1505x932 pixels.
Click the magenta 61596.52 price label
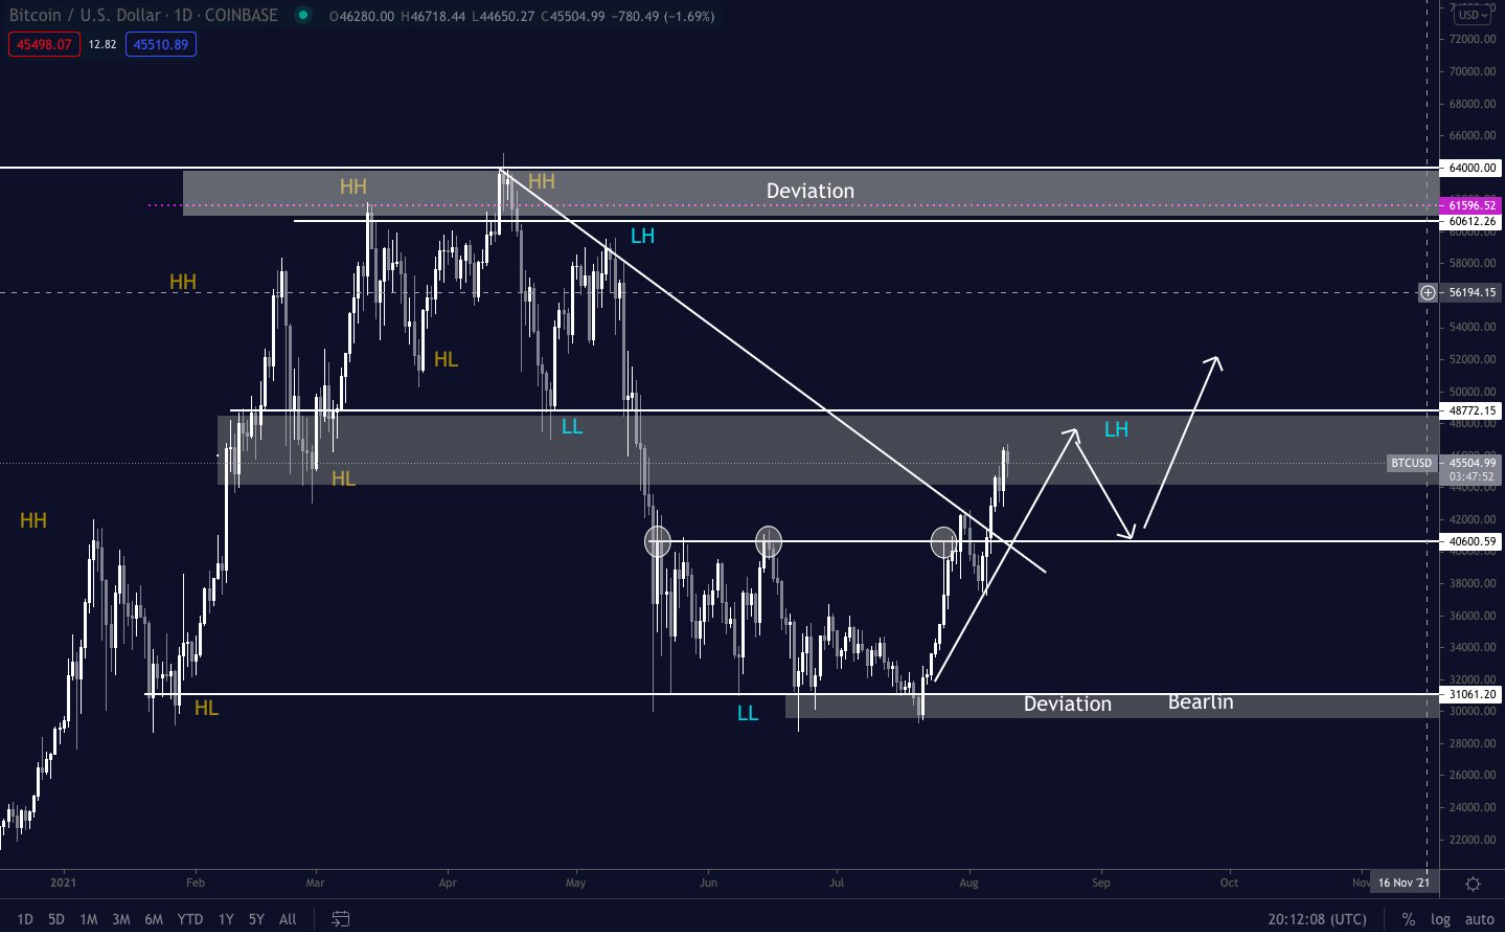click(1471, 205)
